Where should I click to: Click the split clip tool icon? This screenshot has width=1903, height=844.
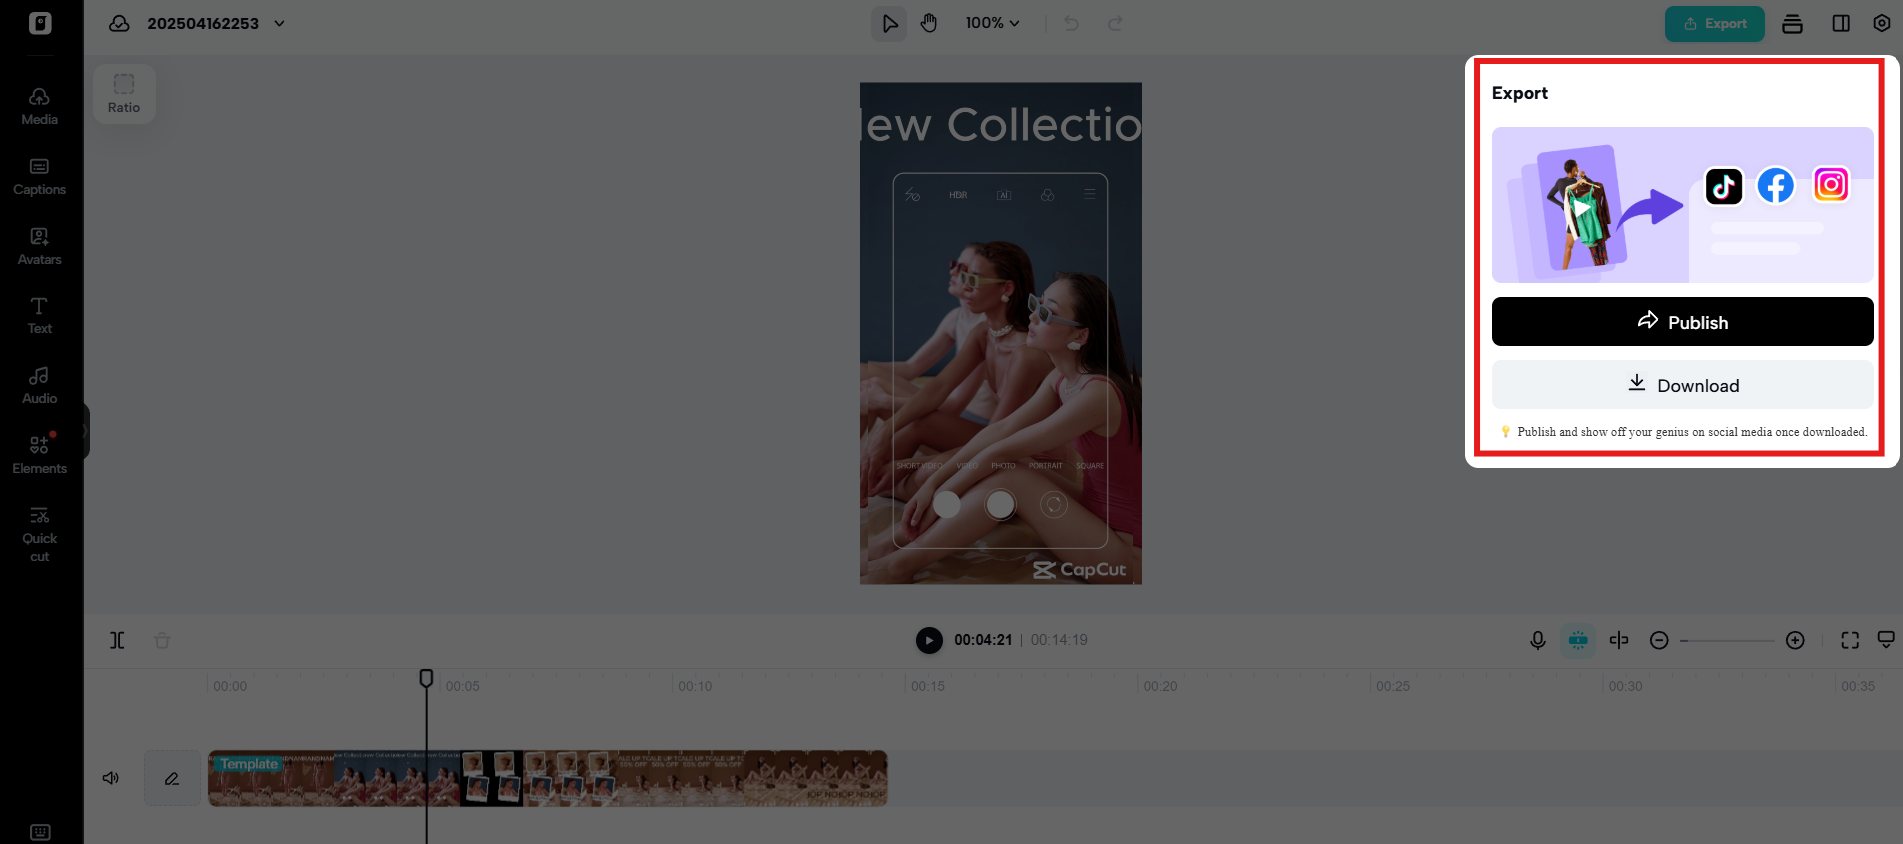tap(117, 640)
